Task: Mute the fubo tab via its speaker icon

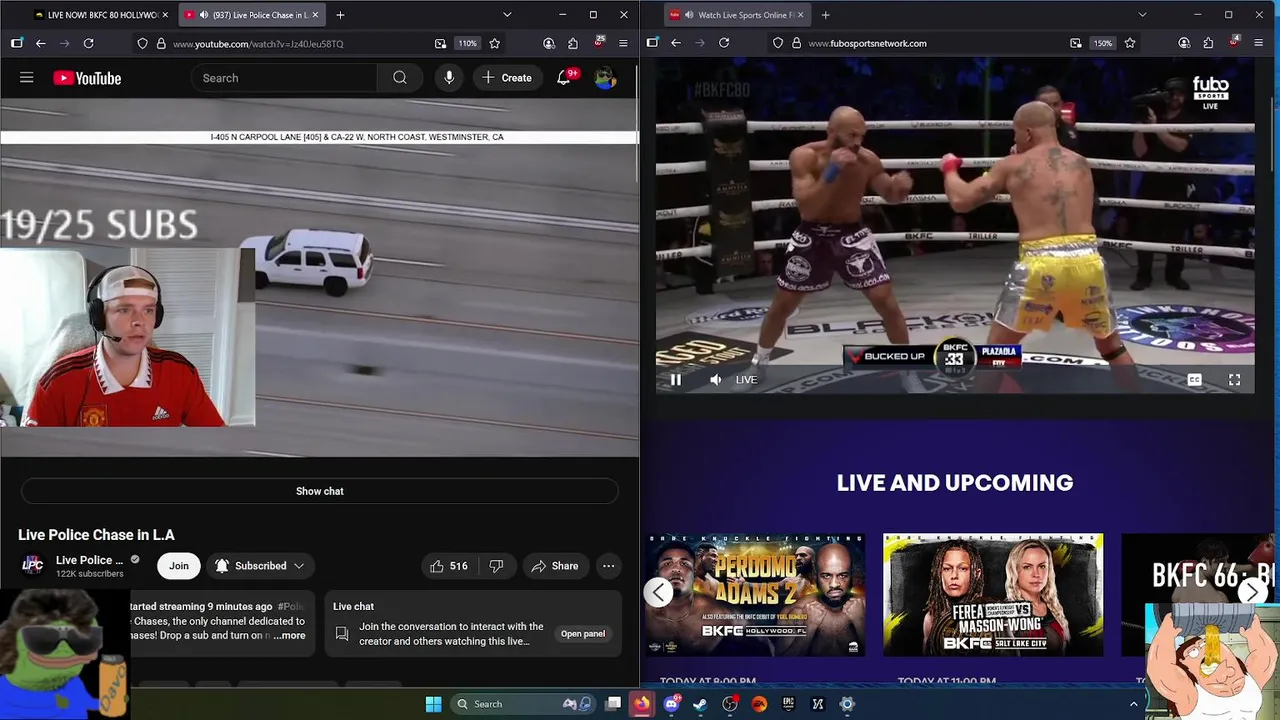Action: coord(689,15)
